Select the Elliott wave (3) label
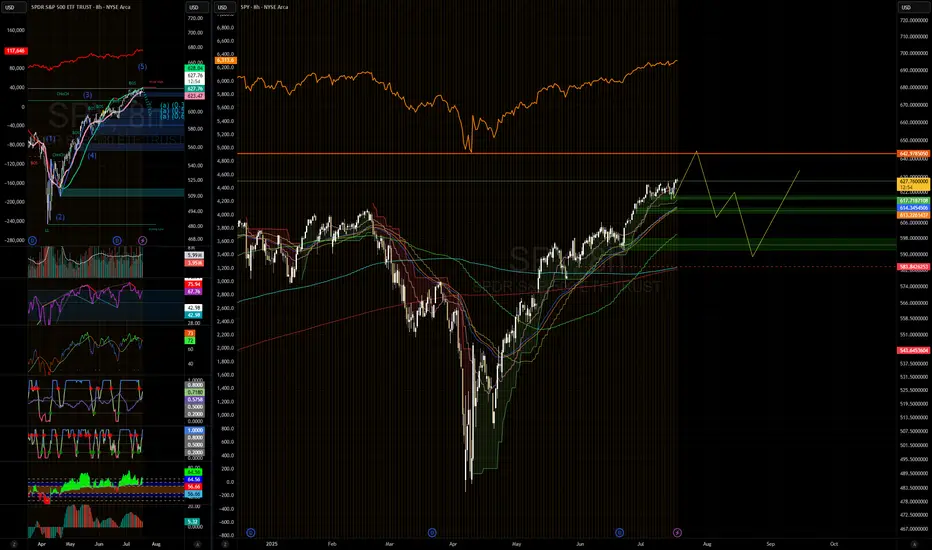Screen dimensions: 932x550 (x=87, y=95)
